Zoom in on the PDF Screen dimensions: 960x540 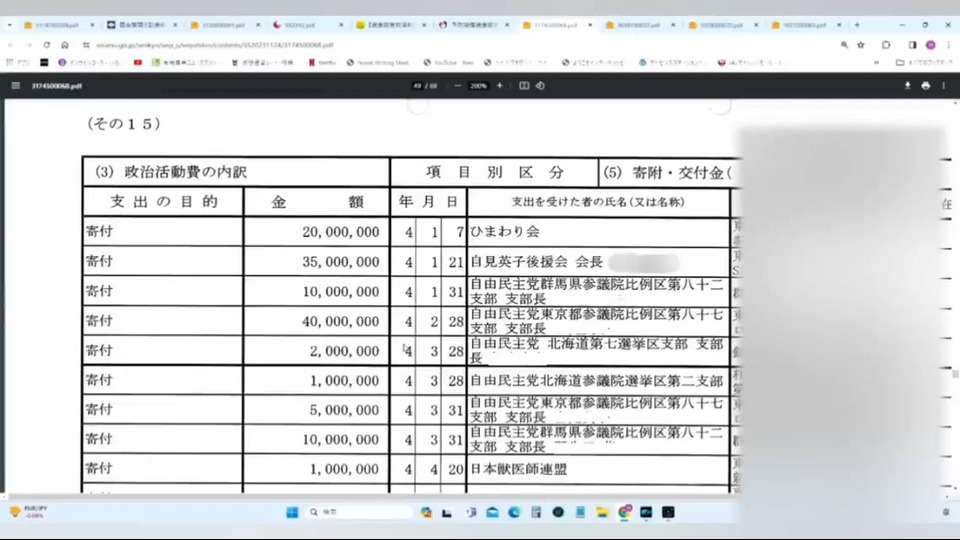(x=500, y=86)
